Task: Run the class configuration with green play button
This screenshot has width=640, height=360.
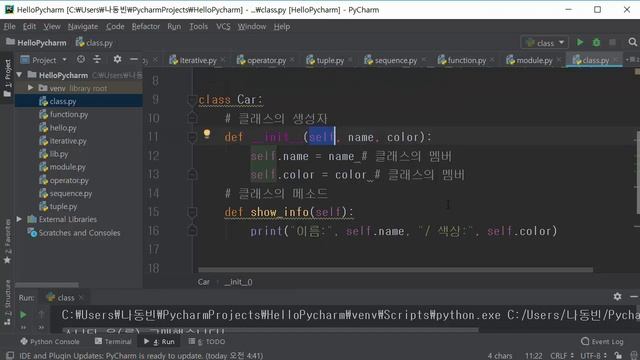Action: (x=580, y=42)
